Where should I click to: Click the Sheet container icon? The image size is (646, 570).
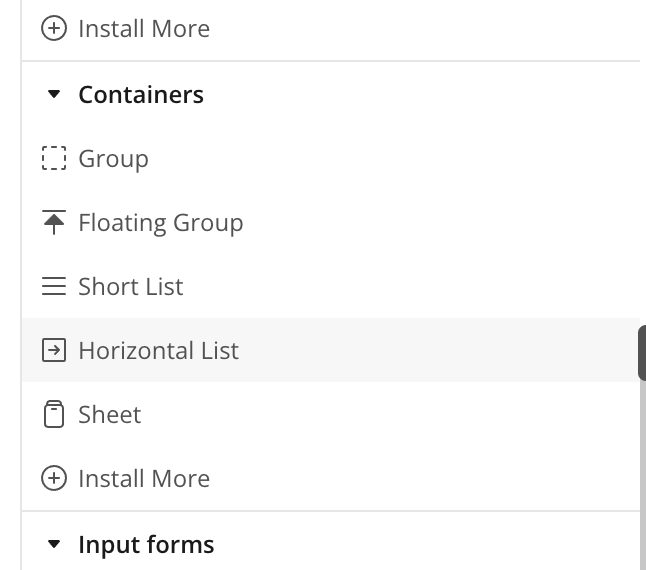pos(53,415)
